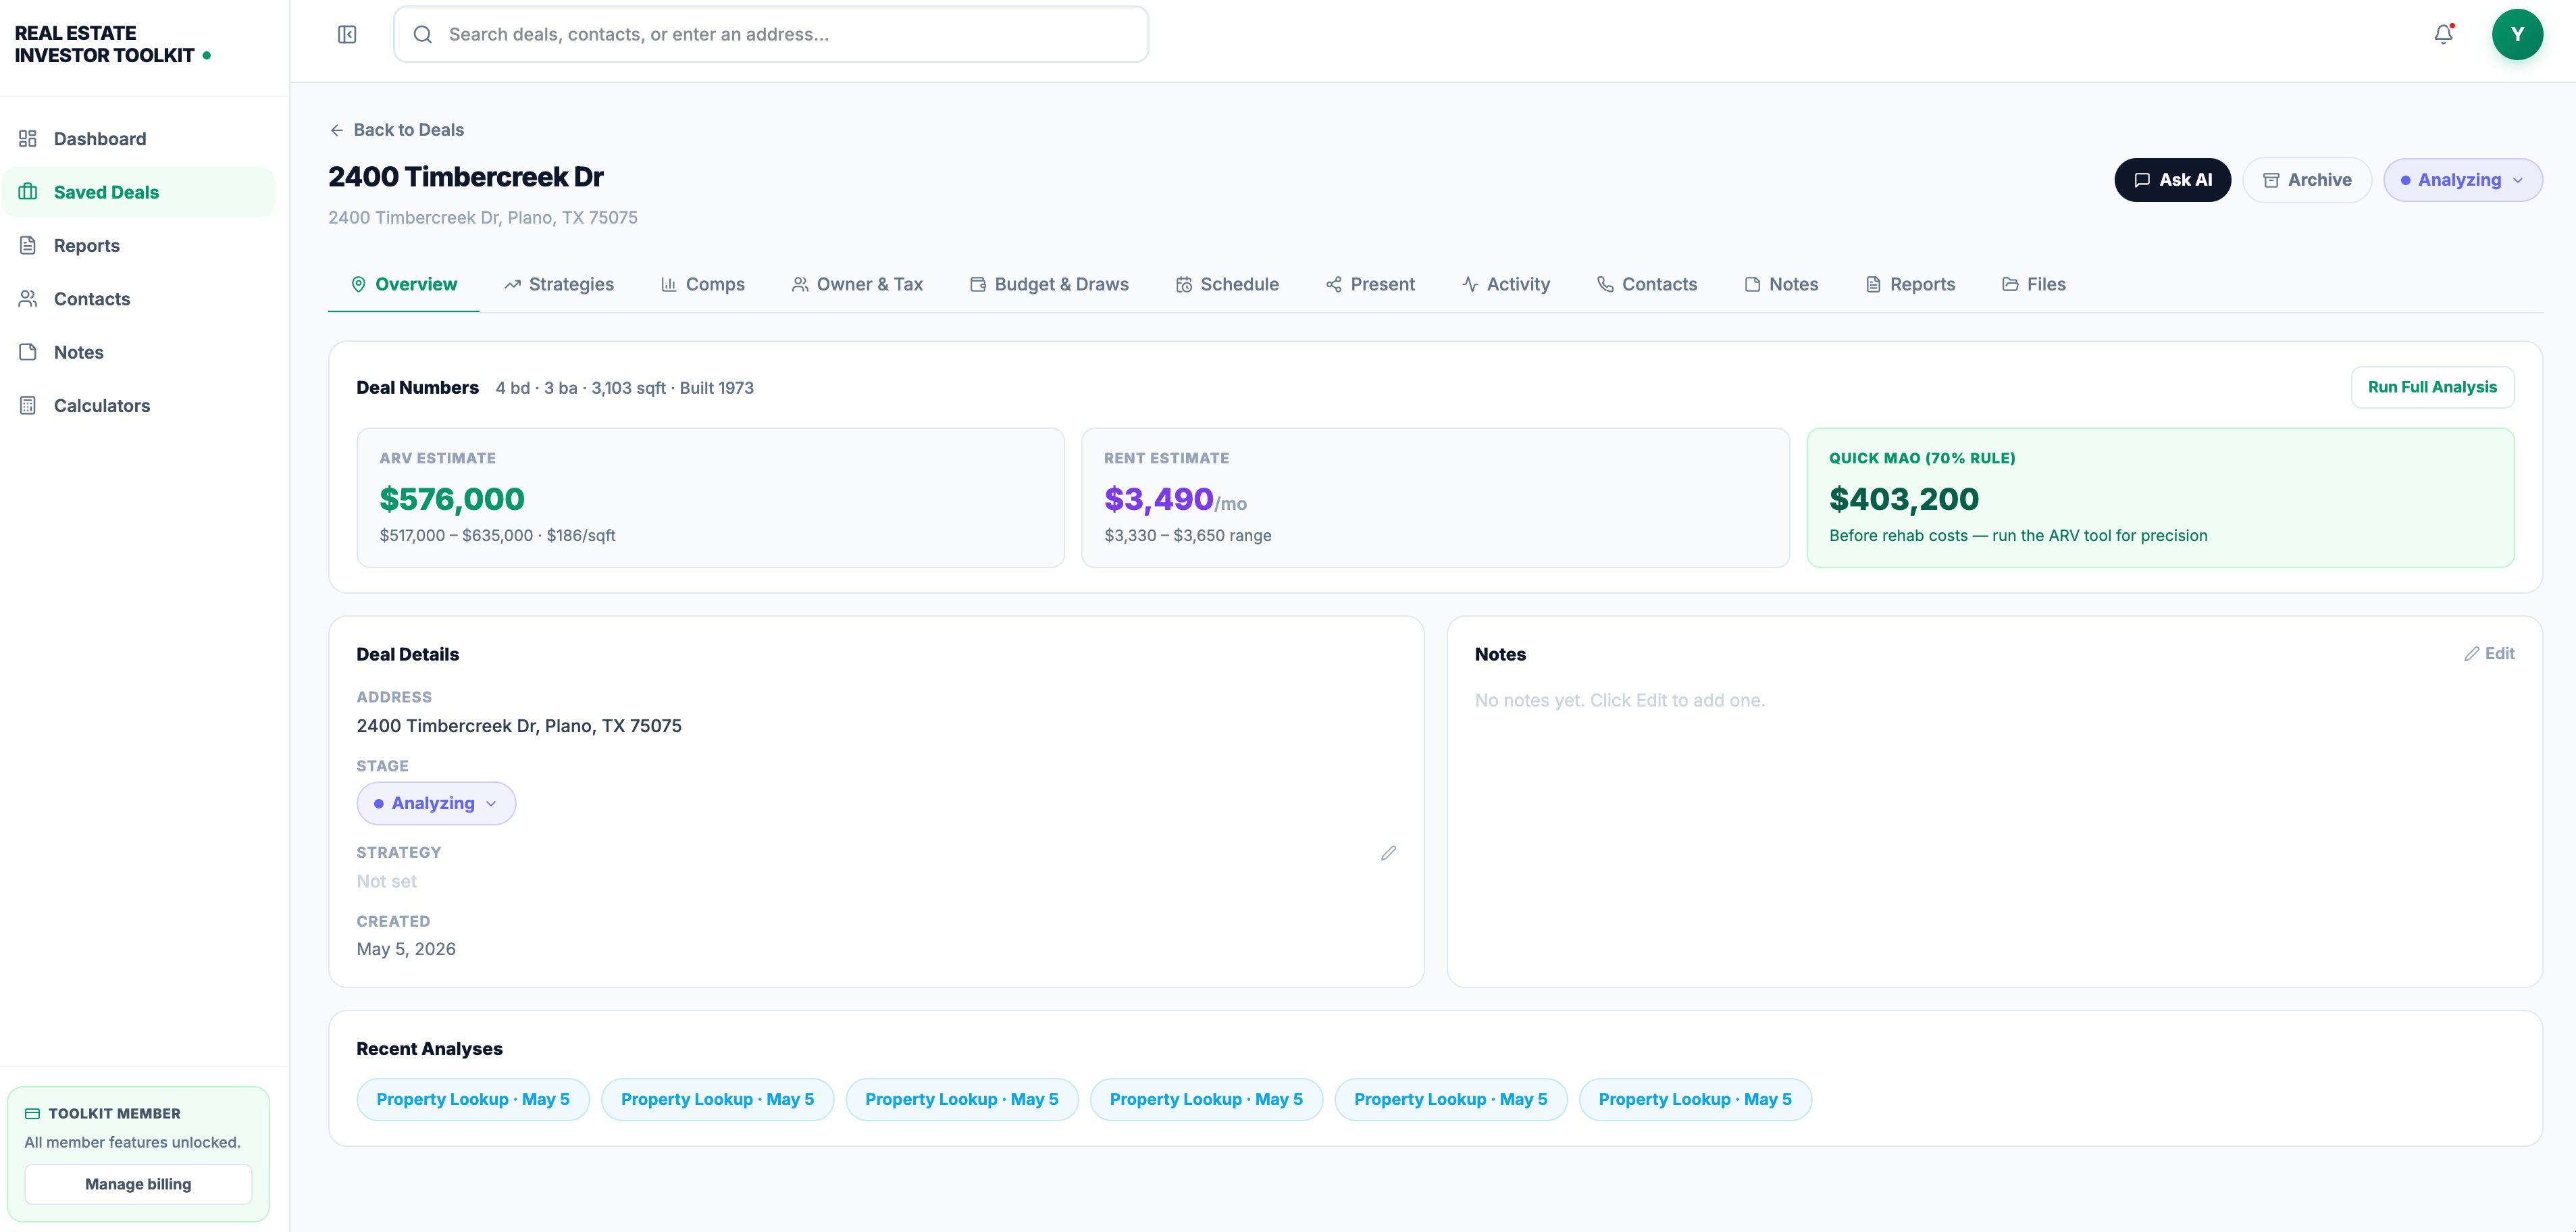The width and height of the screenshot is (2576, 1232).
Task: Open notifications bell
Action: [x=2443, y=35]
